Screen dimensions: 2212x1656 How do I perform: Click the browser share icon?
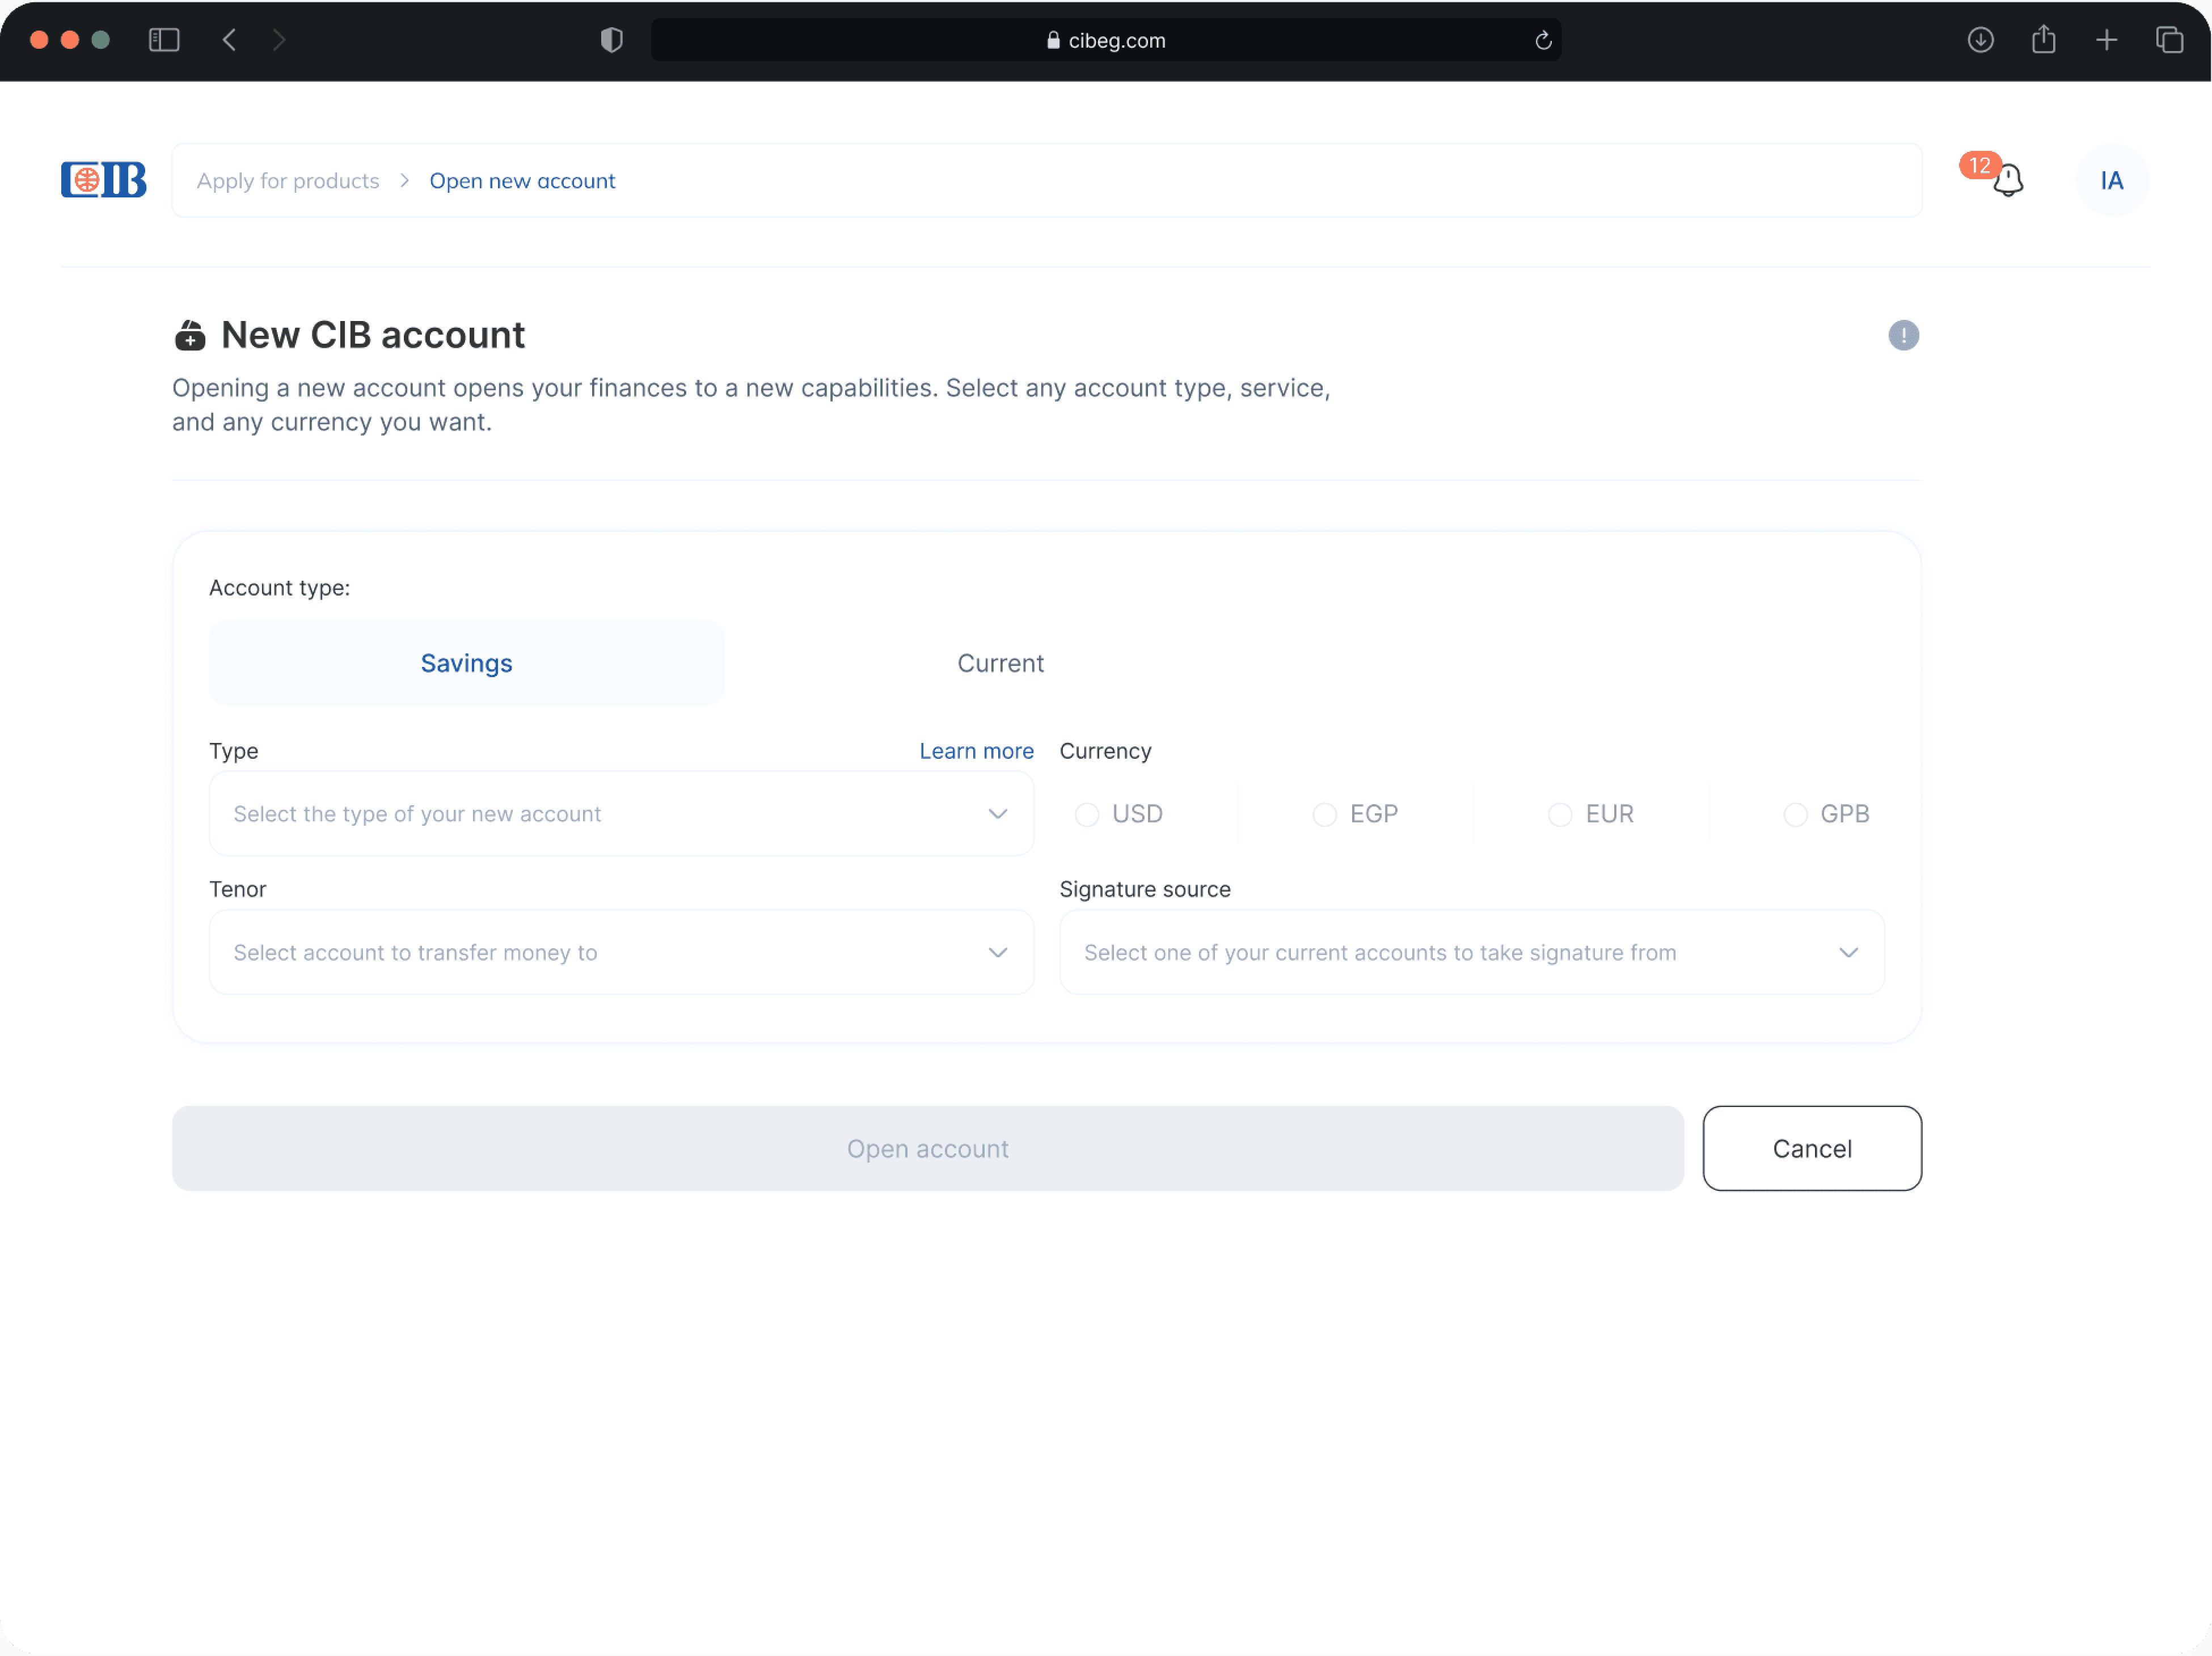[2044, 40]
